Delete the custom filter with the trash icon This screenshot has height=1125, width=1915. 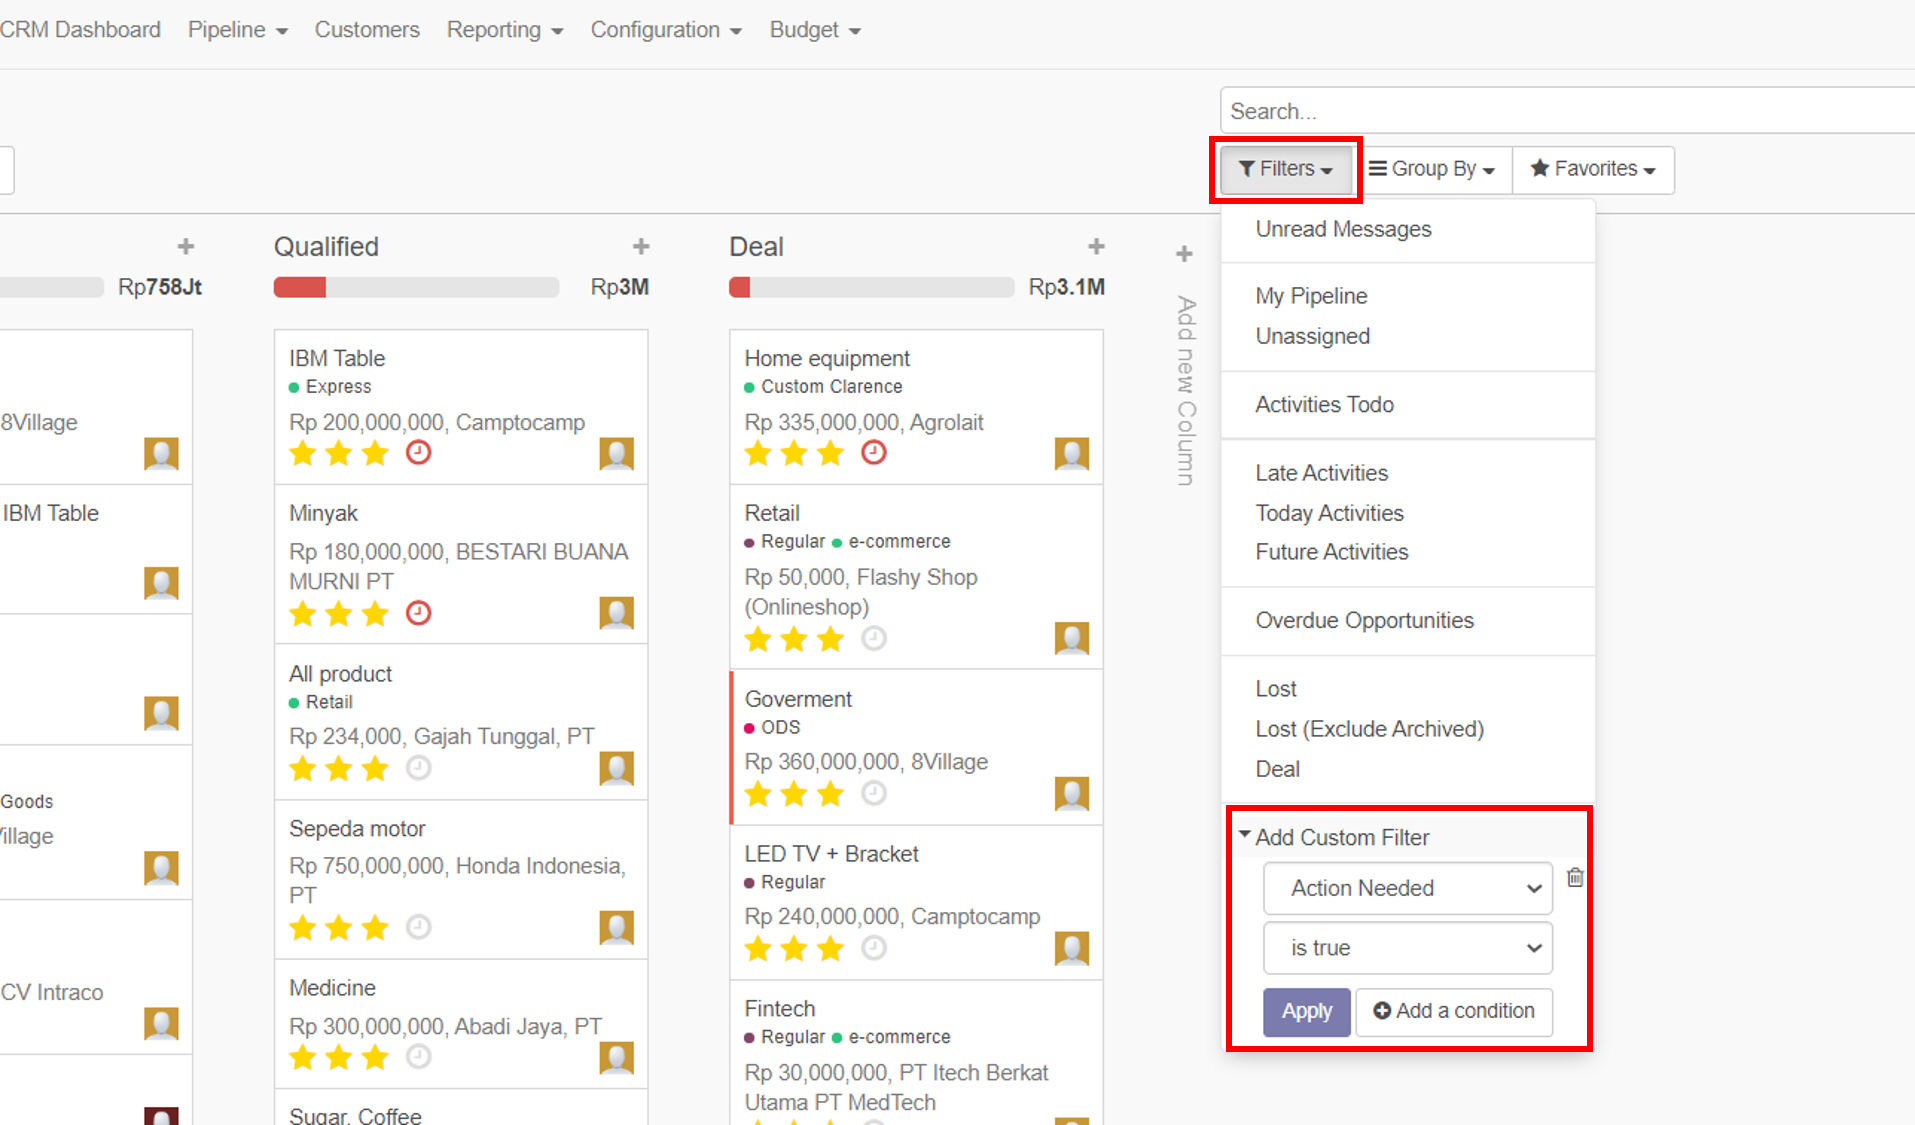click(1575, 878)
